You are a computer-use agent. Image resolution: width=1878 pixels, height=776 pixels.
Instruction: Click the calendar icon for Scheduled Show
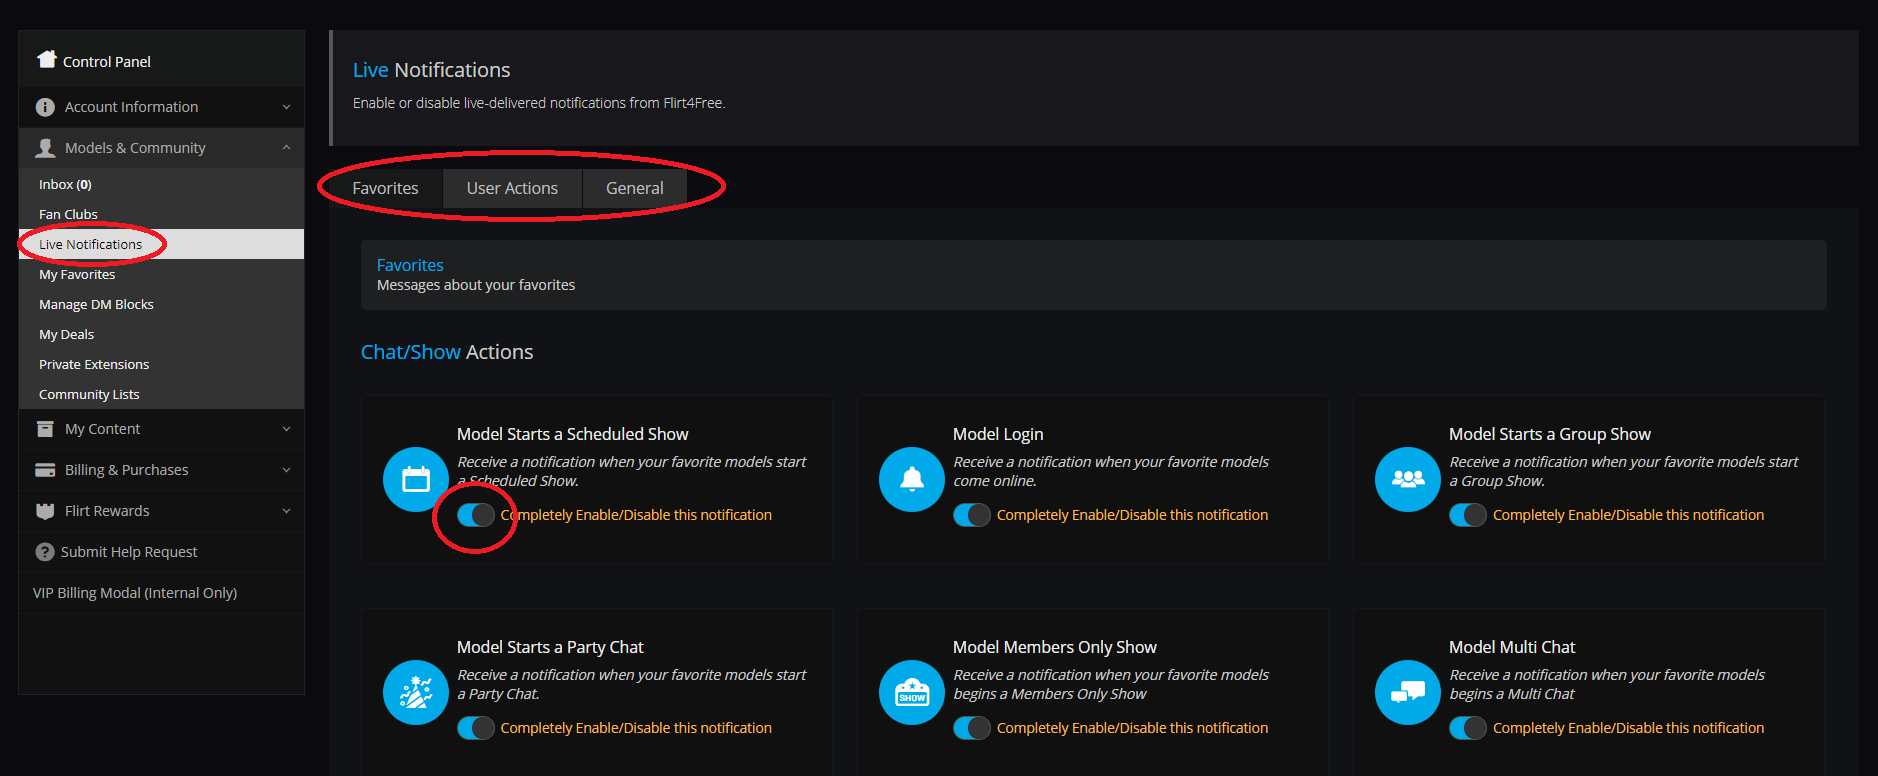(415, 480)
